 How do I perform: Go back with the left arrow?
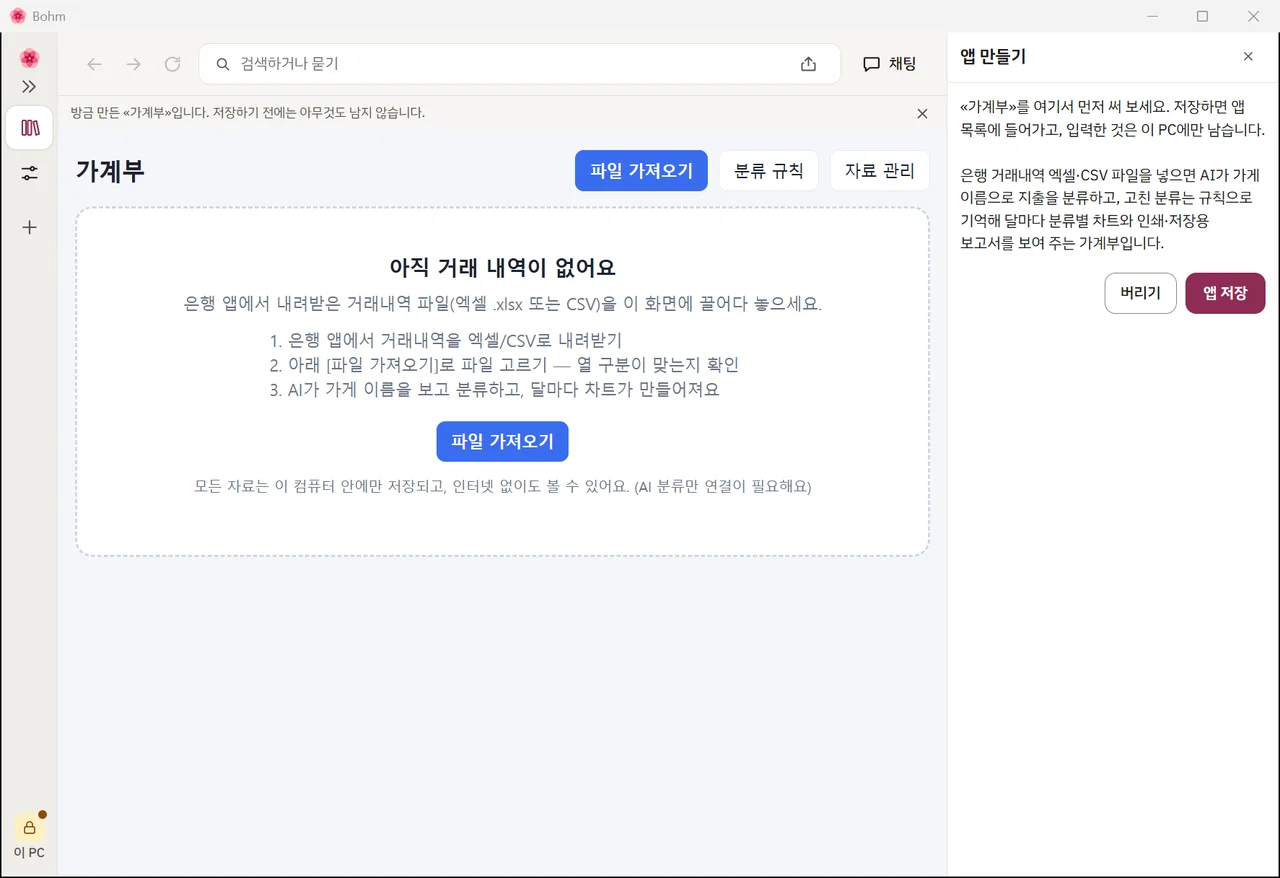click(94, 64)
